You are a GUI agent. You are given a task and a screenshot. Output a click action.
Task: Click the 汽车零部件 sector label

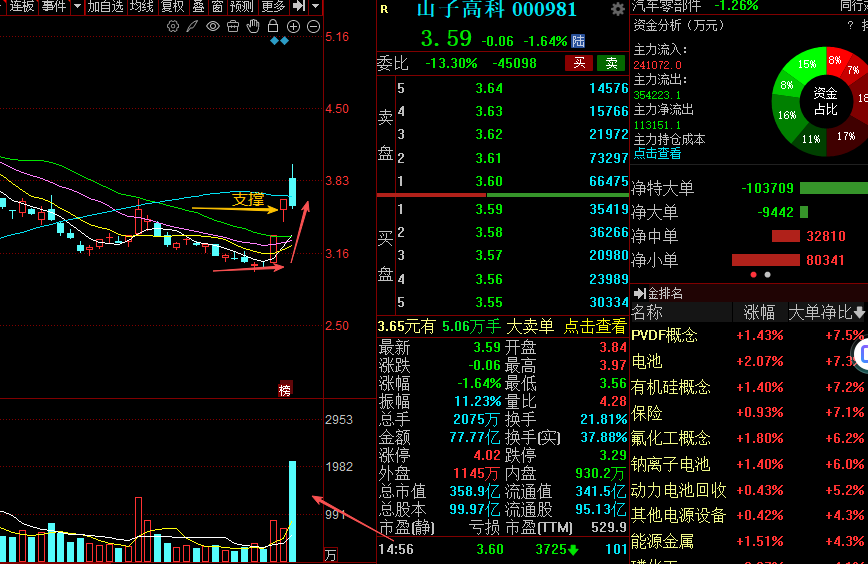point(666,6)
